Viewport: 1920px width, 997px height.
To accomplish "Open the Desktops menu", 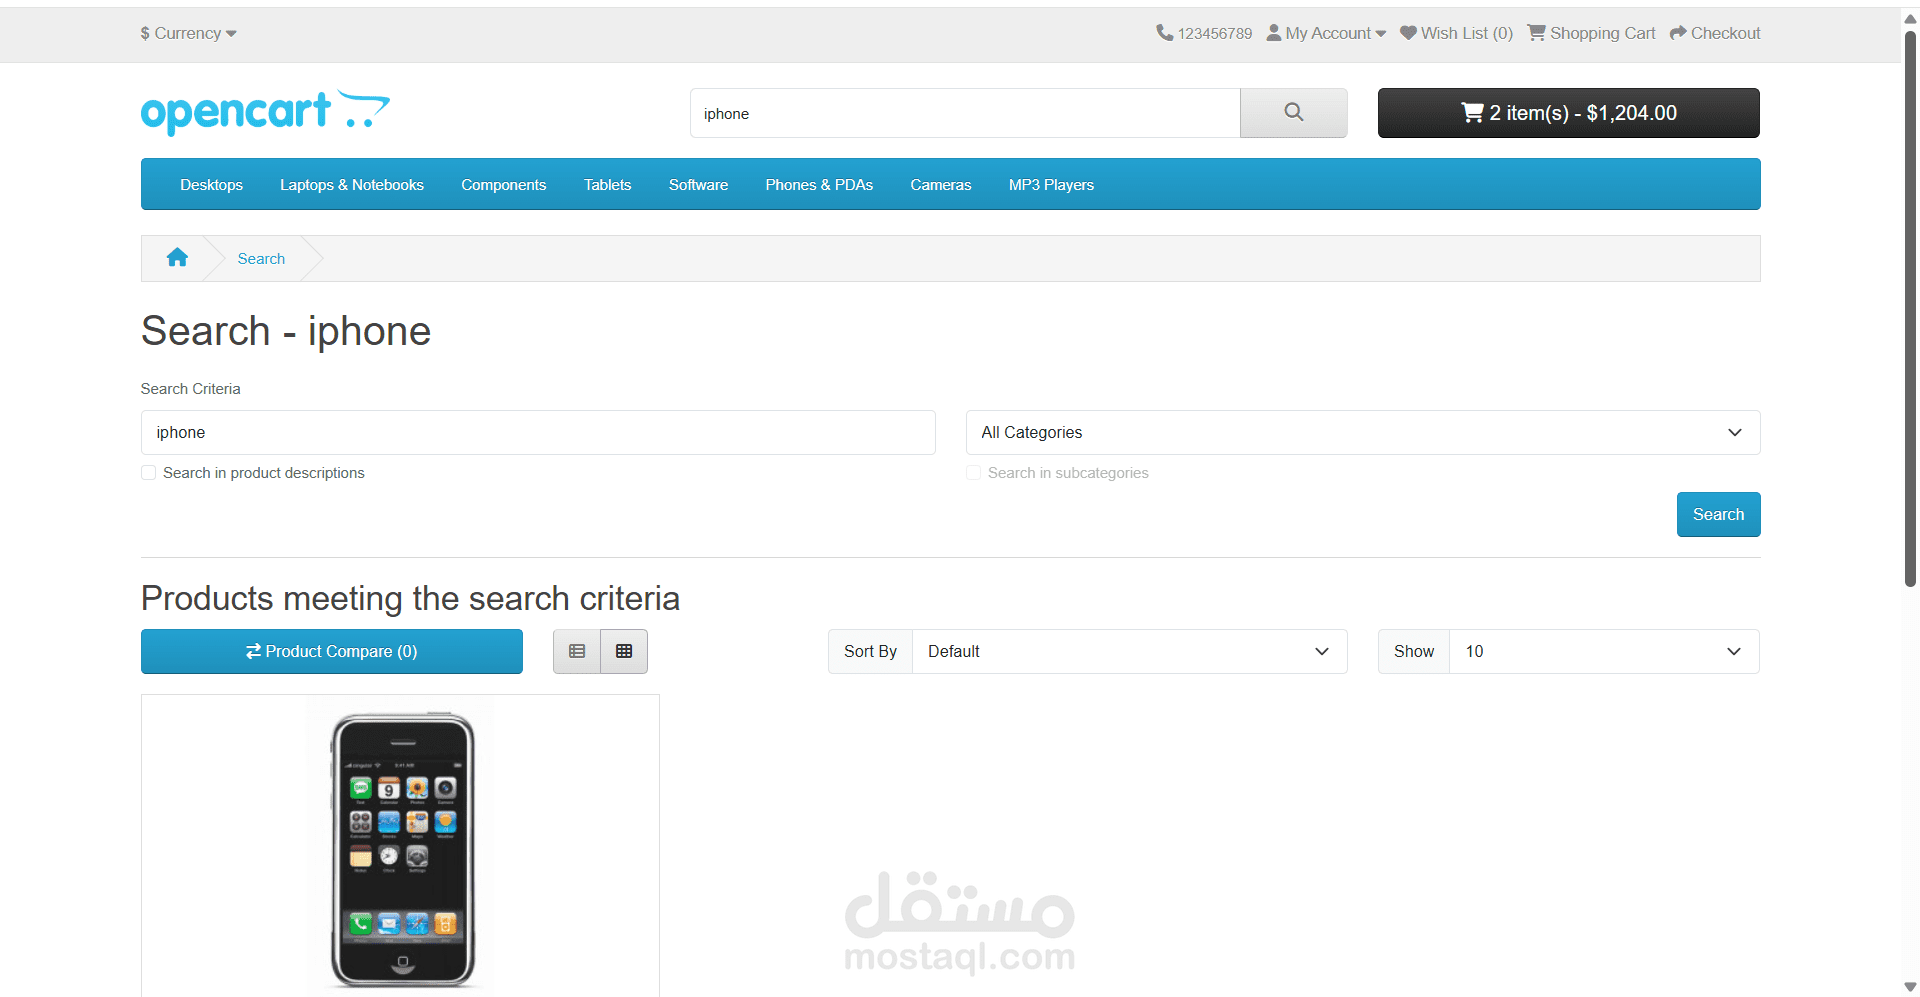I will click(211, 185).
